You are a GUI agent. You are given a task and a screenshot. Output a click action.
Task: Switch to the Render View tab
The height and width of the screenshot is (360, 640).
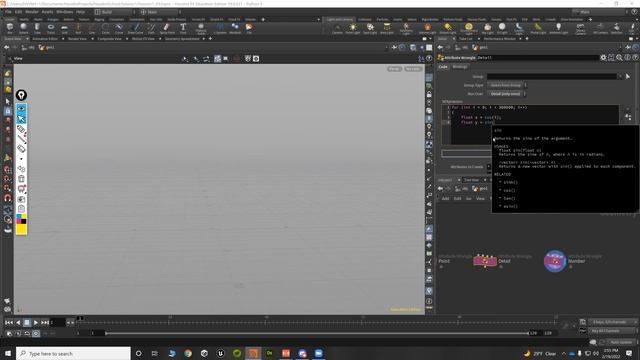pyautogui.click(x=77, y=39)
